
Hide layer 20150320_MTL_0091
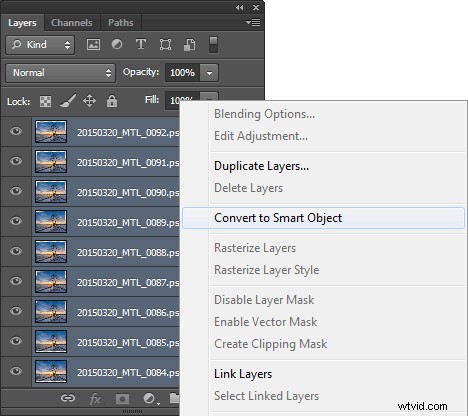click(16, 161)
